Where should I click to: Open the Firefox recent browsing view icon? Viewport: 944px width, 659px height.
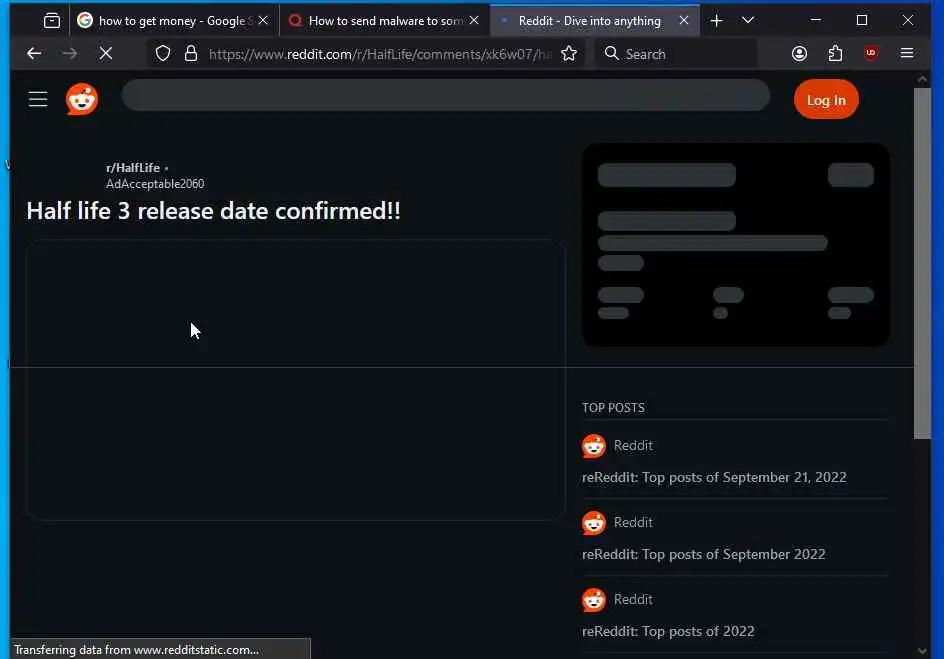tap(52, 21)
